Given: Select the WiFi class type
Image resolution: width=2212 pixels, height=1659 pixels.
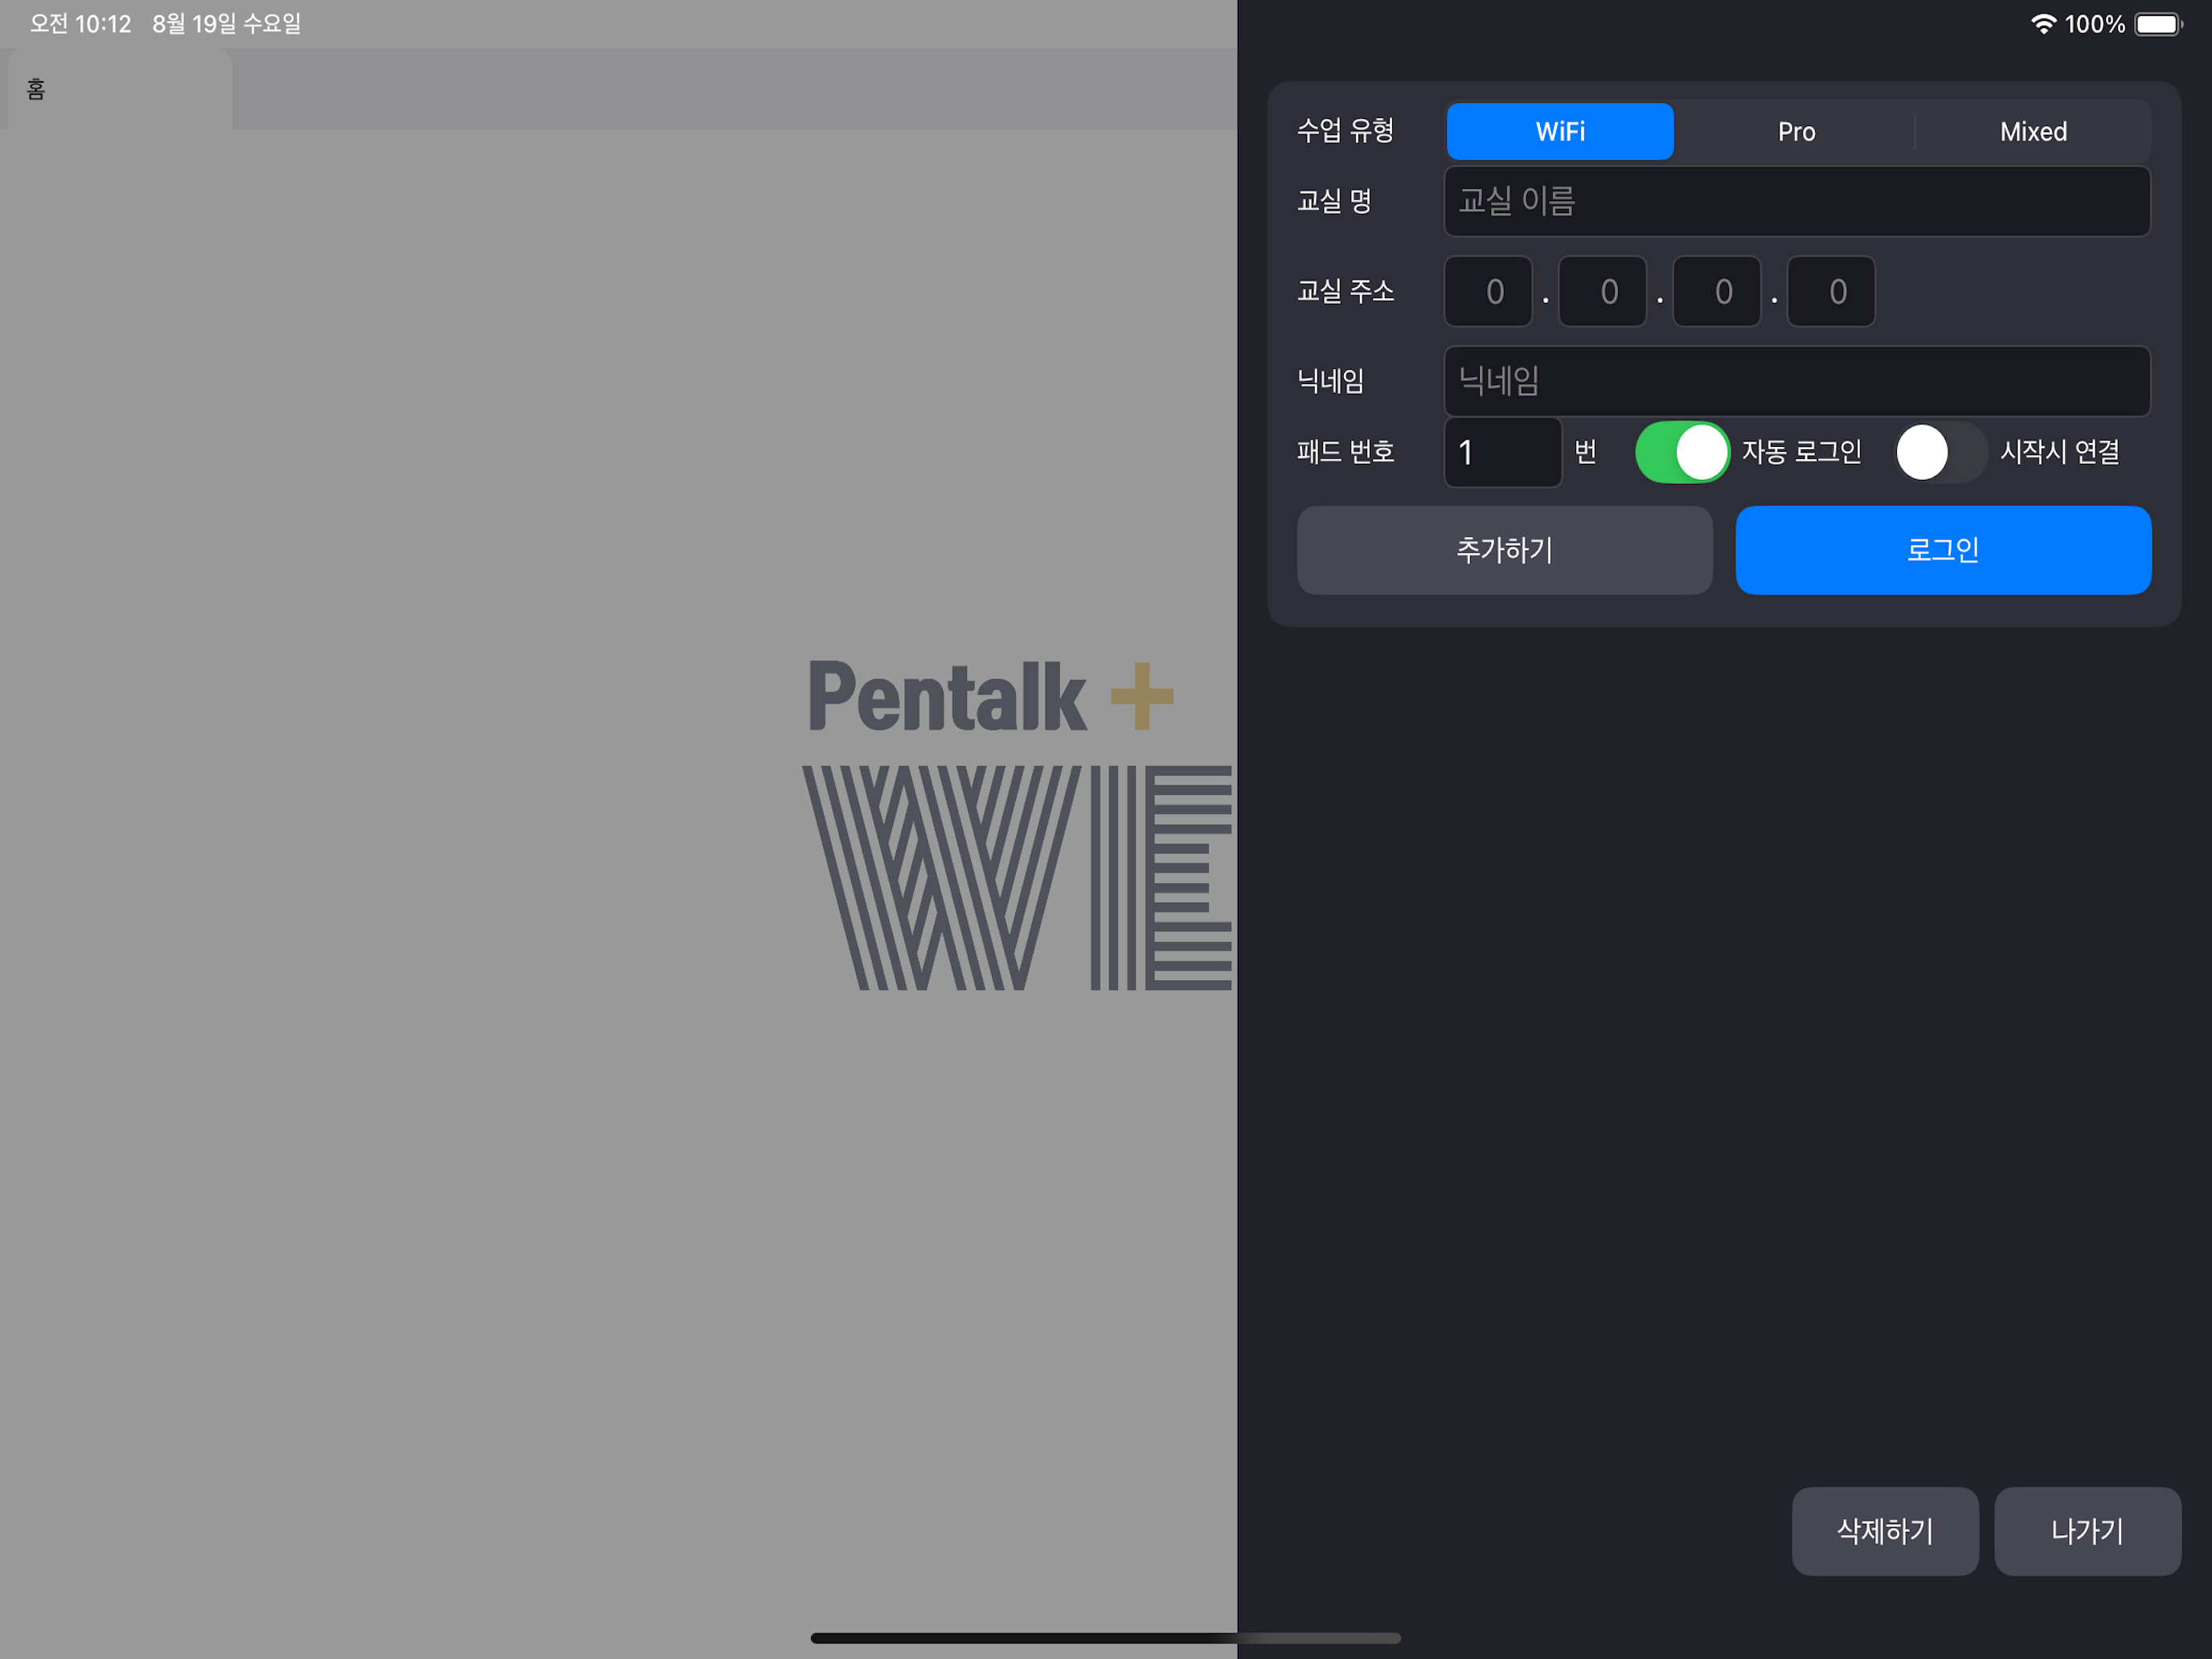Looking at the screenshot, I should tap(1560, 131).
